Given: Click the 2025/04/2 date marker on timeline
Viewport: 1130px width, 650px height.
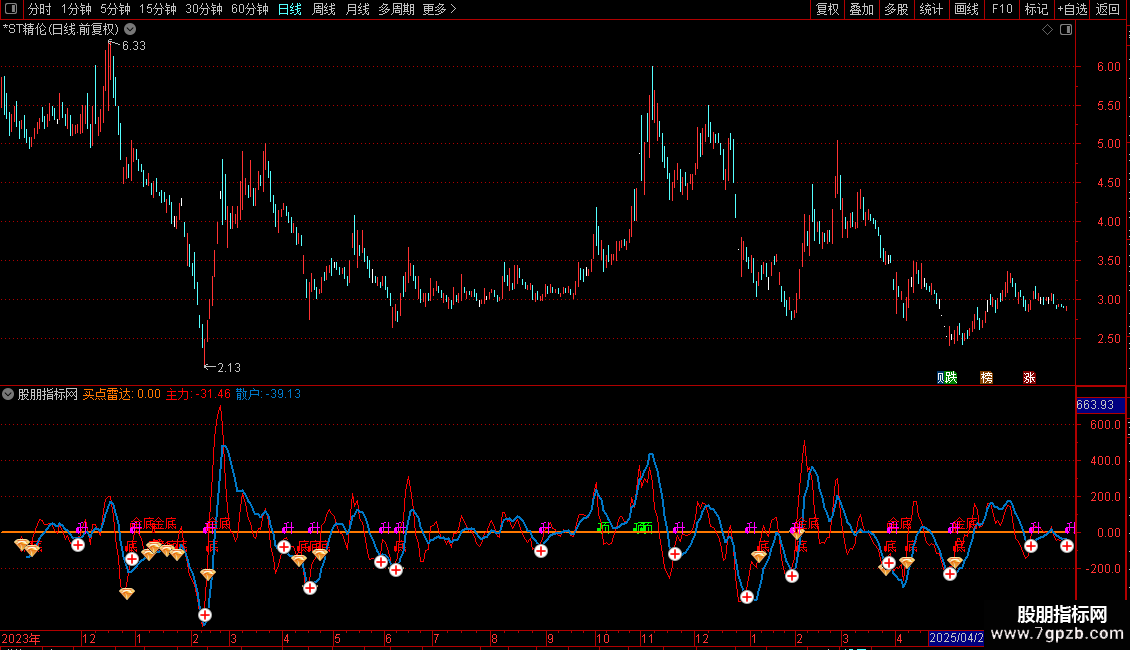Looking at the screenshot, I should pos(957,637).
